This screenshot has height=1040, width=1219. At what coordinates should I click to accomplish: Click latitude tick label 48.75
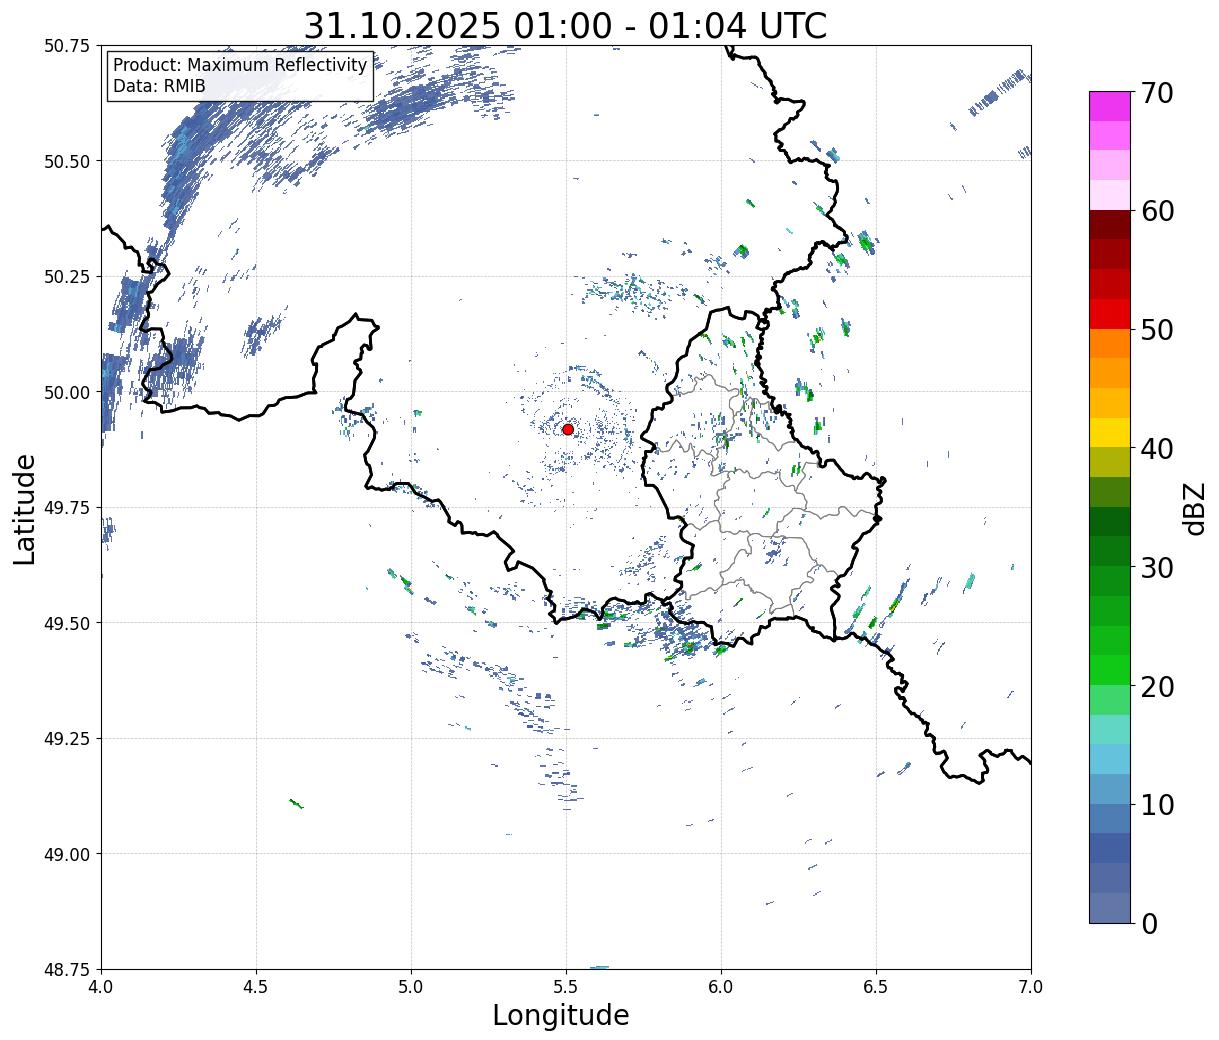coord(67,969)
